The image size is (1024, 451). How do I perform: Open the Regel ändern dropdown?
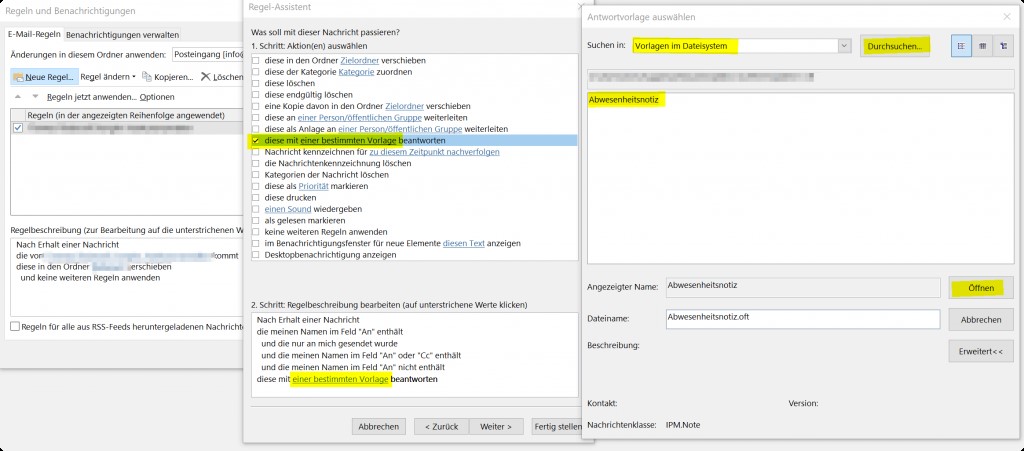point(108,77)
